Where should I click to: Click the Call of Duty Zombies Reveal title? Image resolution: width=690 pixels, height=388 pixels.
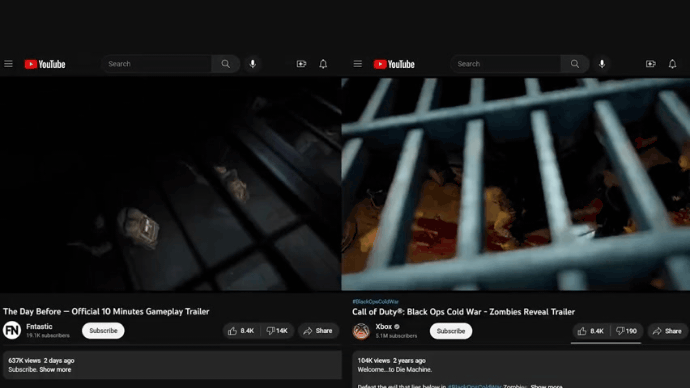pyautogui.click(x=463, y=312)
